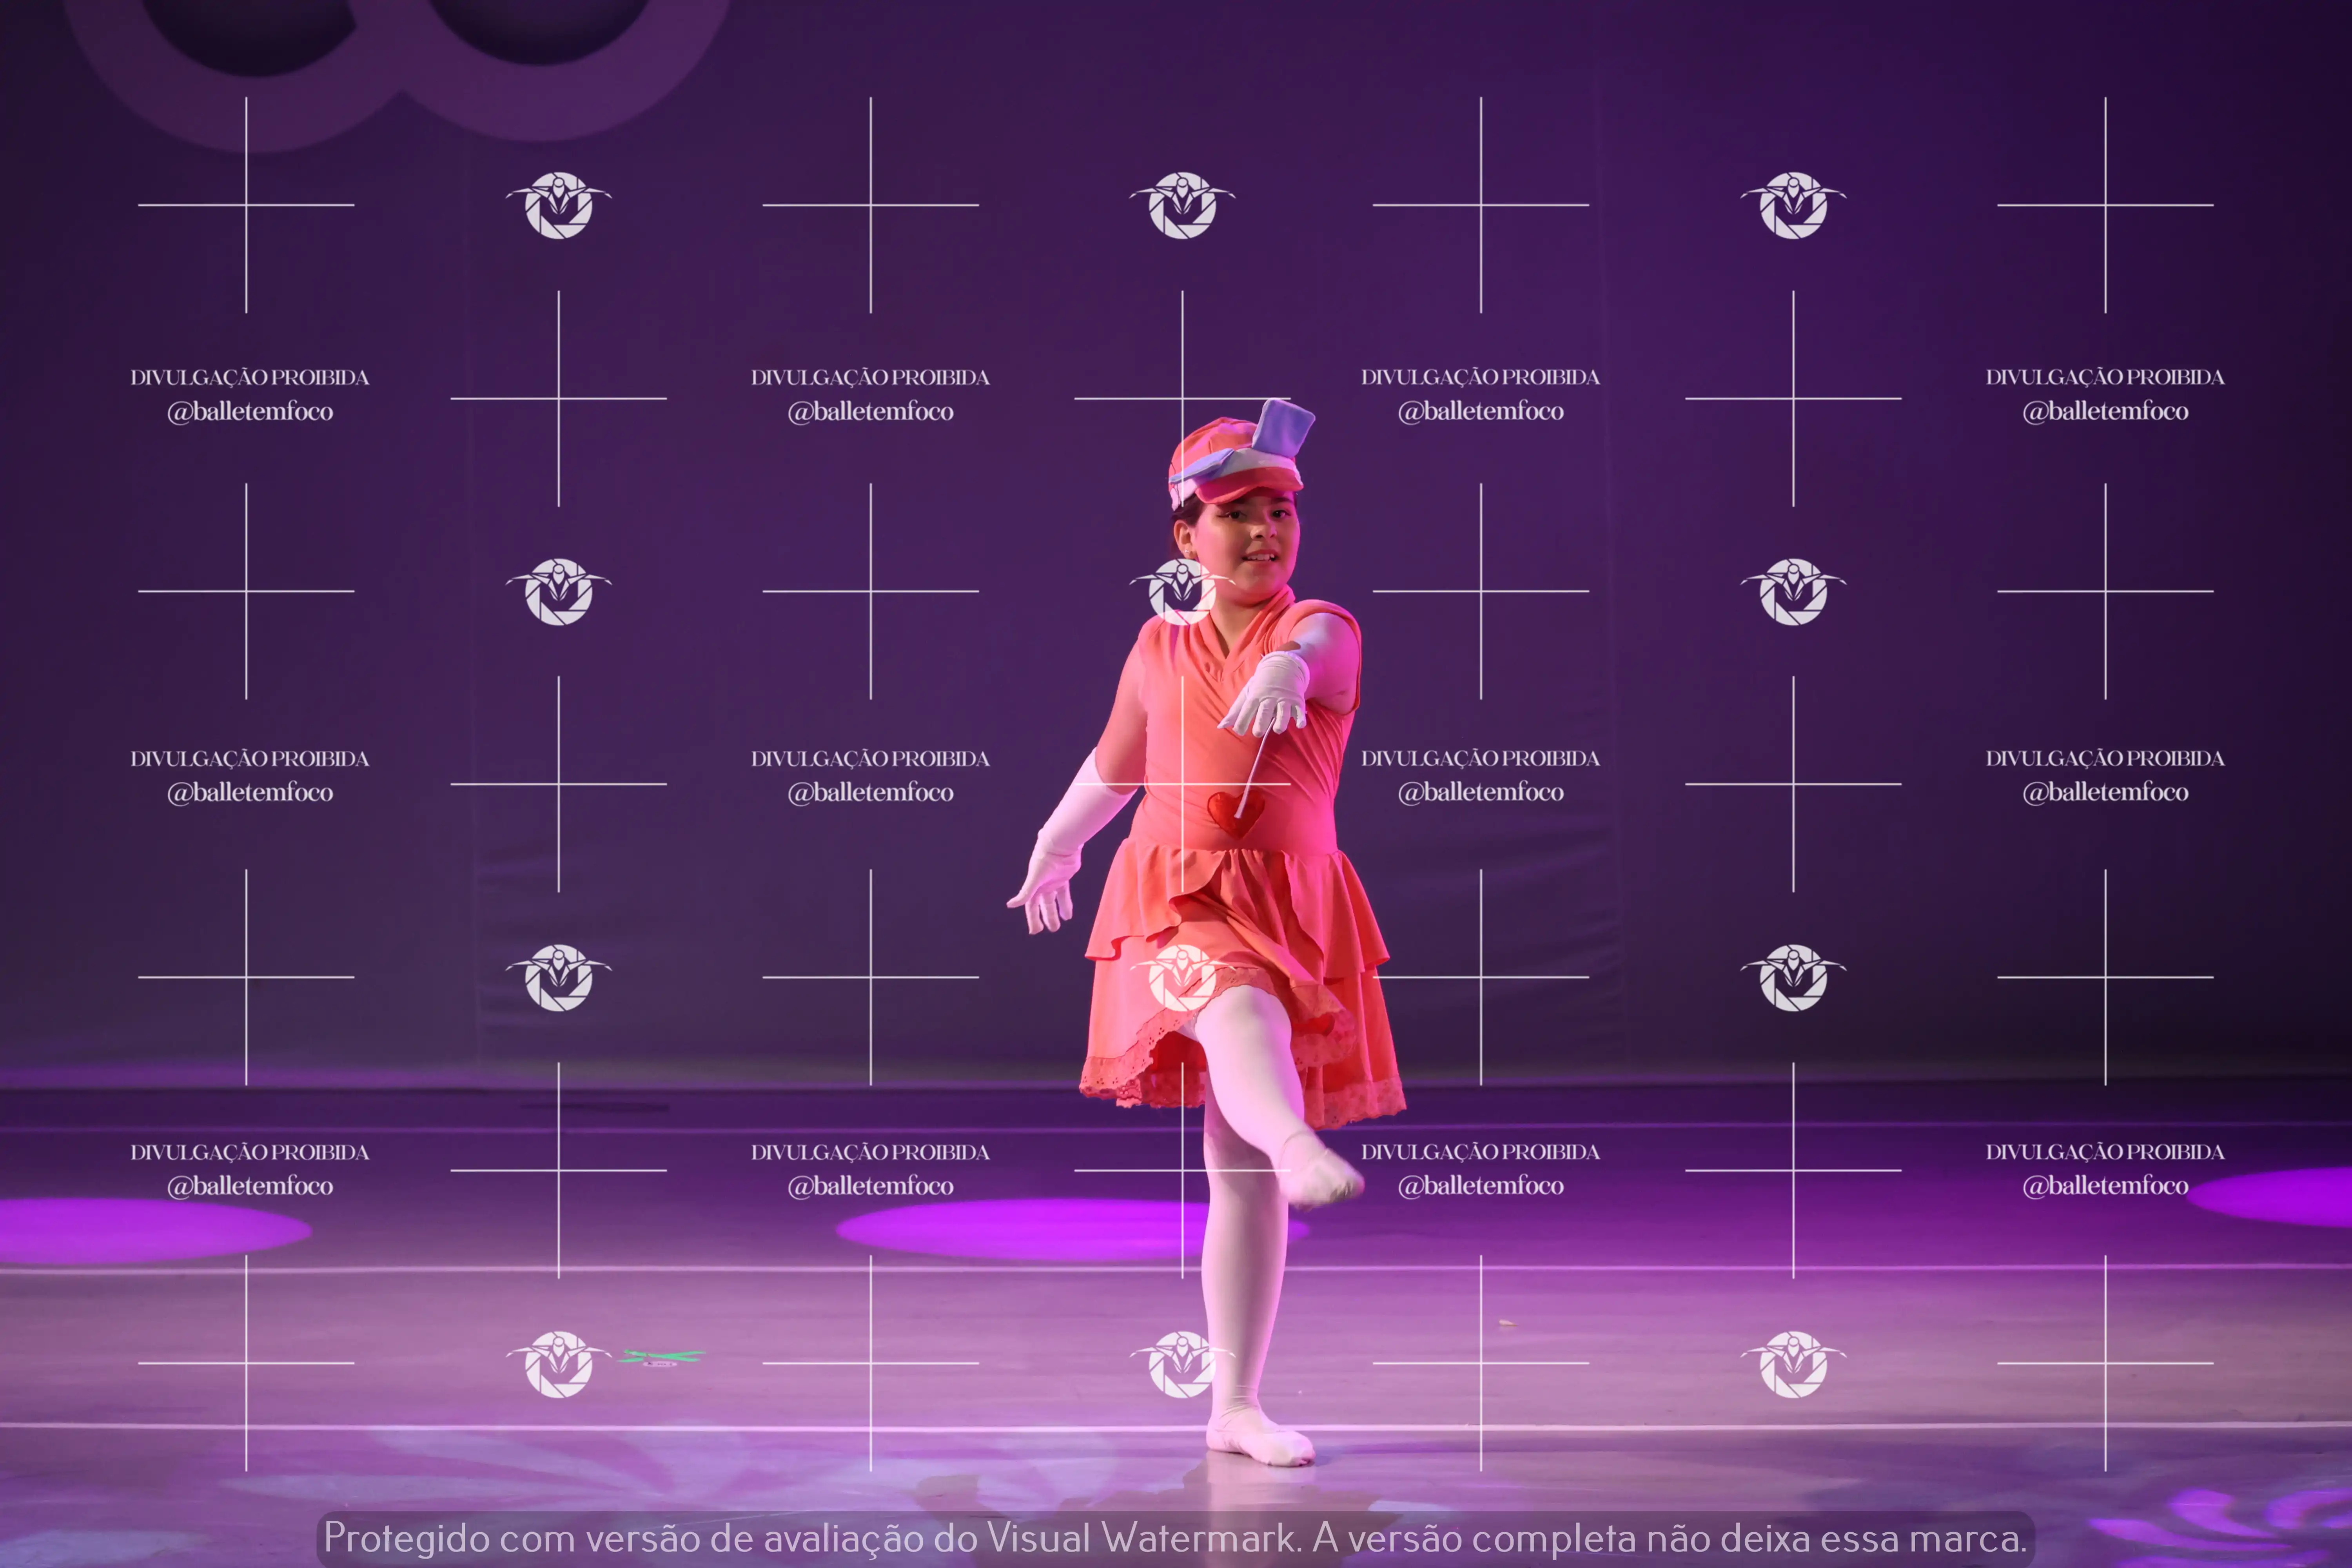Click camera logo watermark over dancer's shoulder

(1181, 591)
